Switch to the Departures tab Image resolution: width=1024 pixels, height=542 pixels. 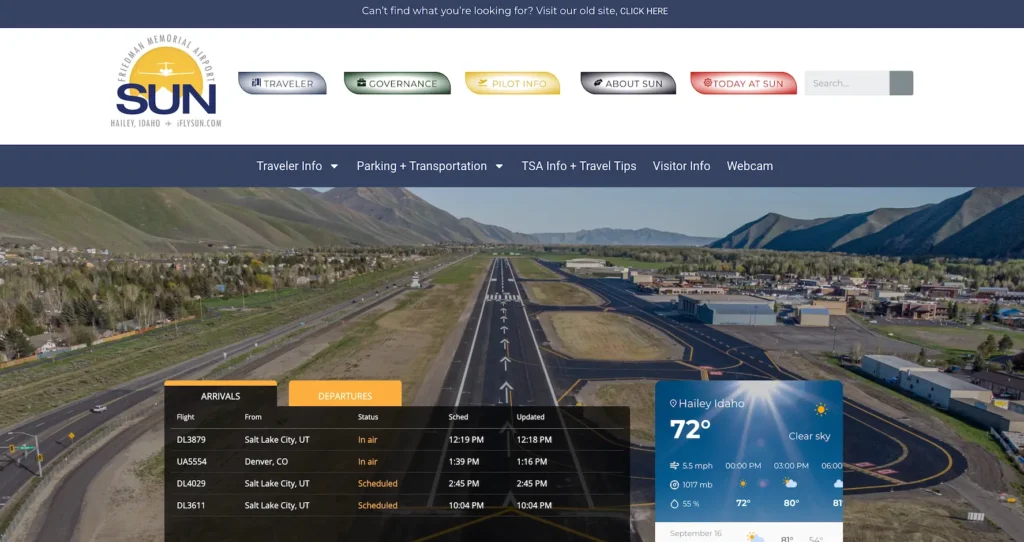pos(345,396)
